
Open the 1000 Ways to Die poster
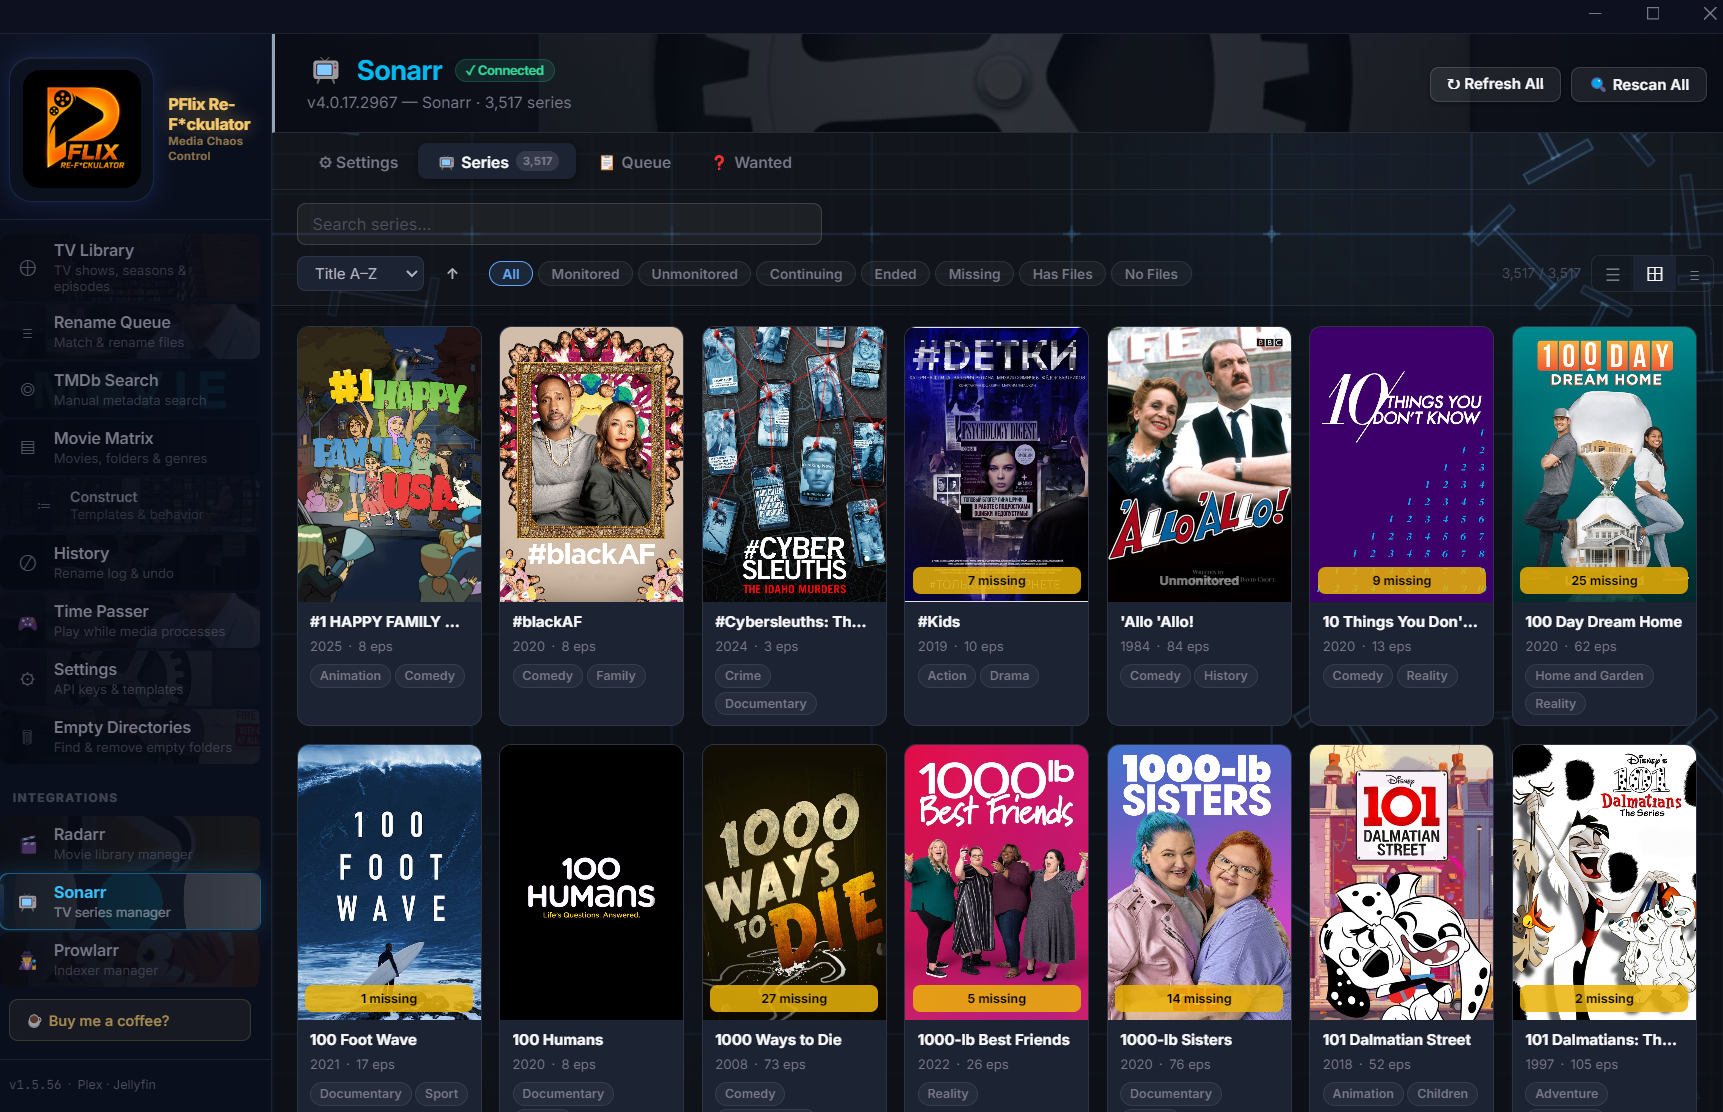click(794, 882)
